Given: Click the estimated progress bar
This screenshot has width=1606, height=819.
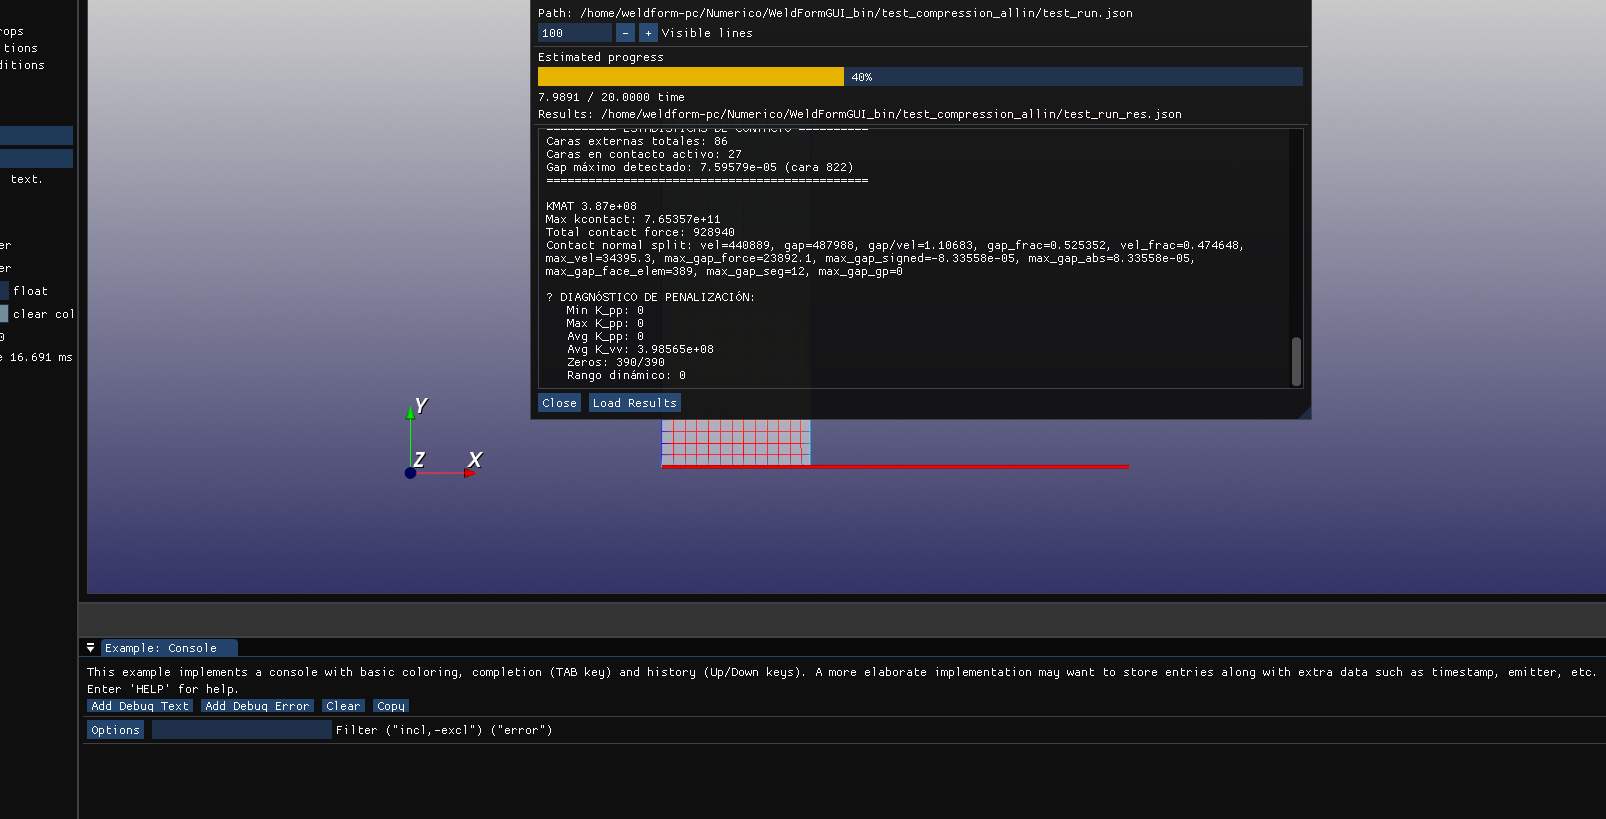Looking at the screenshot, I should tap(919, 77).
